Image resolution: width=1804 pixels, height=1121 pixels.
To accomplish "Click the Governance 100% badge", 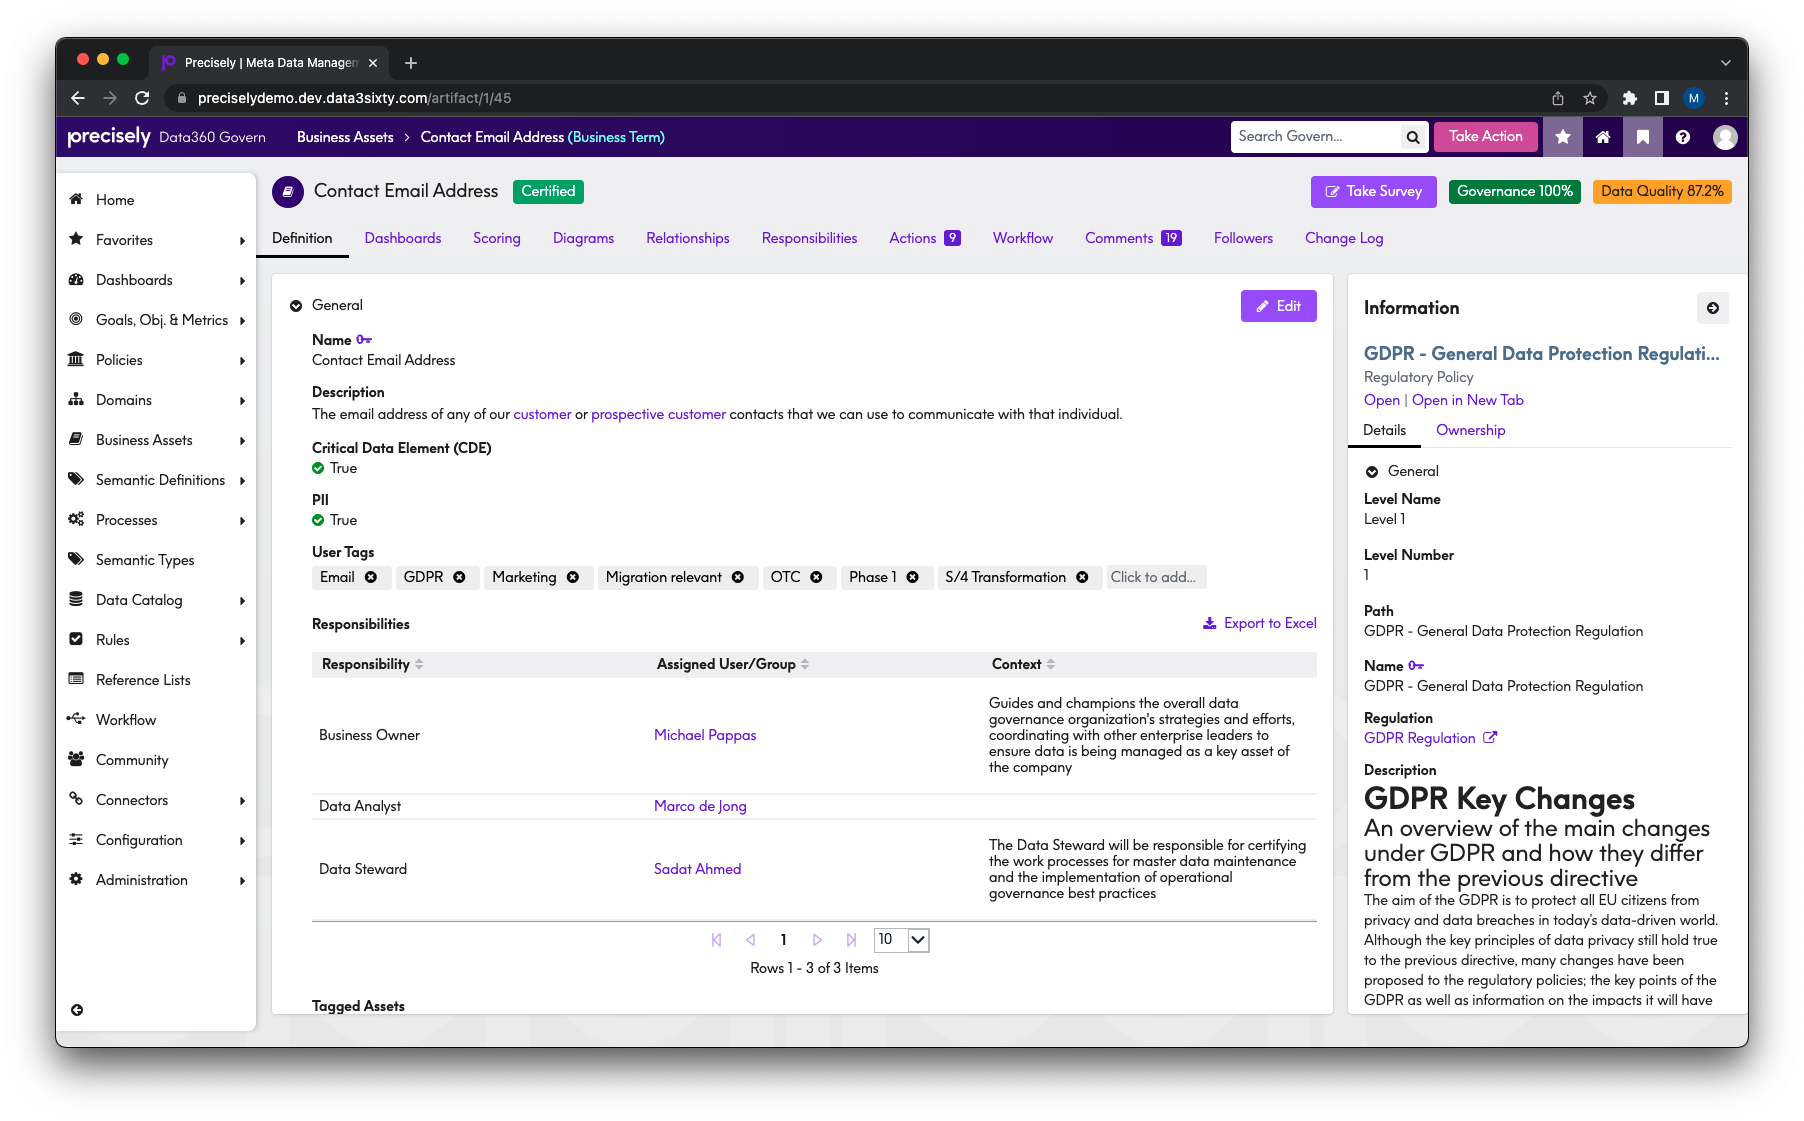I will [x=1514, y=192].
